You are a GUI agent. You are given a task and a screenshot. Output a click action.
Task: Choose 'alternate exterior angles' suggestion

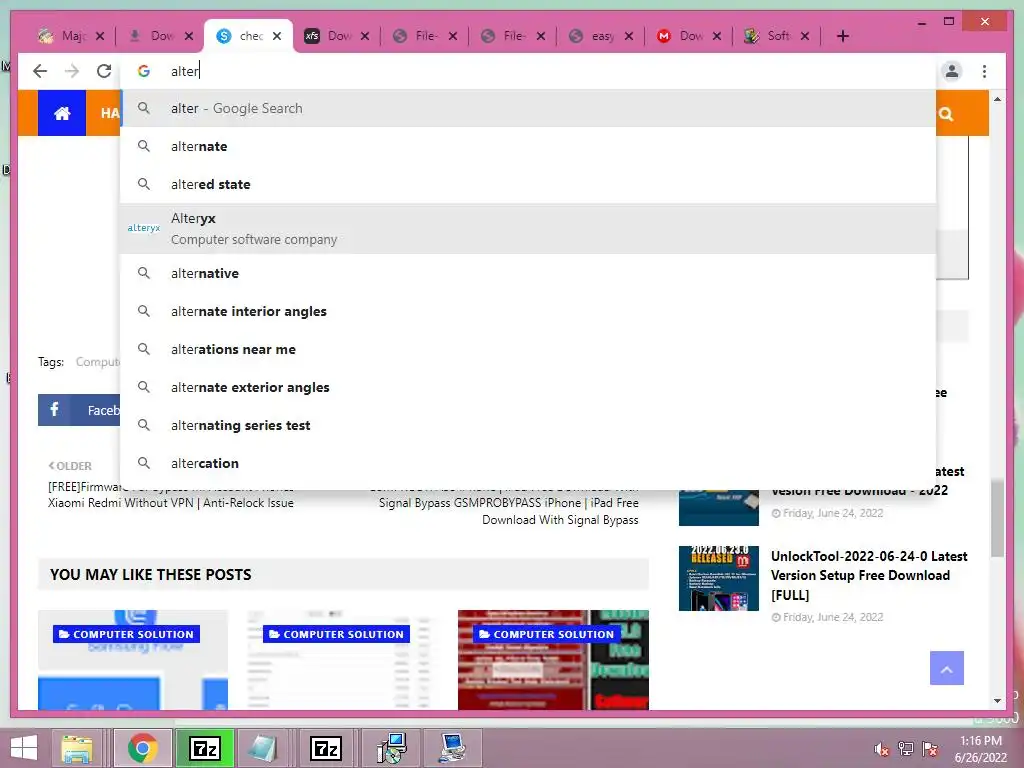[x=528, y=387]
